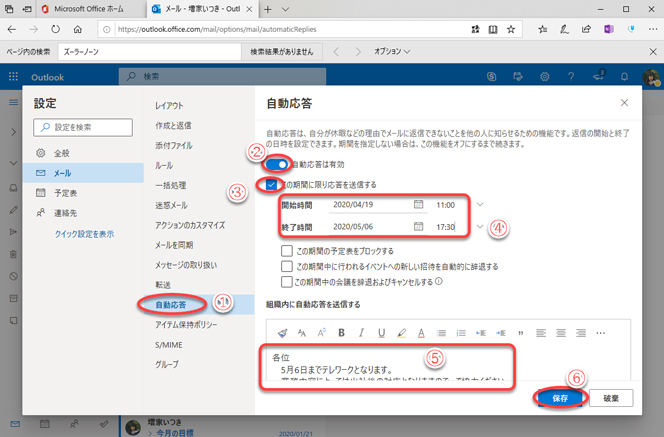The image size is (664, 437).
Task: Check auto-decline new invitations box
Action: click(x=287, y=266)
